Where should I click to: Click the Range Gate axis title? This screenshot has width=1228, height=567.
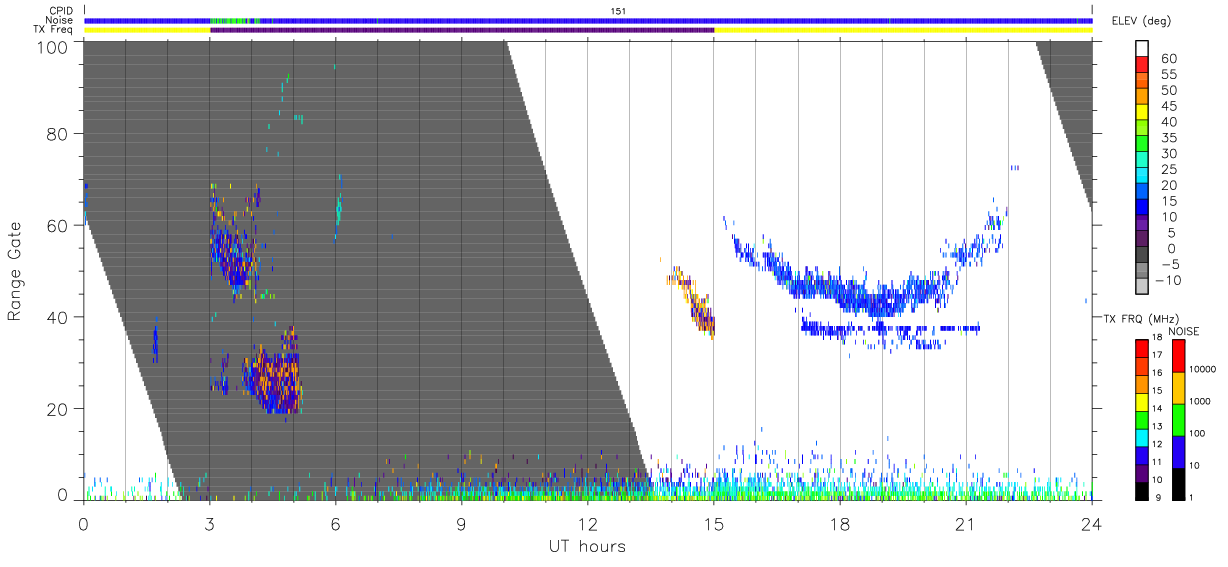tap(16, 271)
